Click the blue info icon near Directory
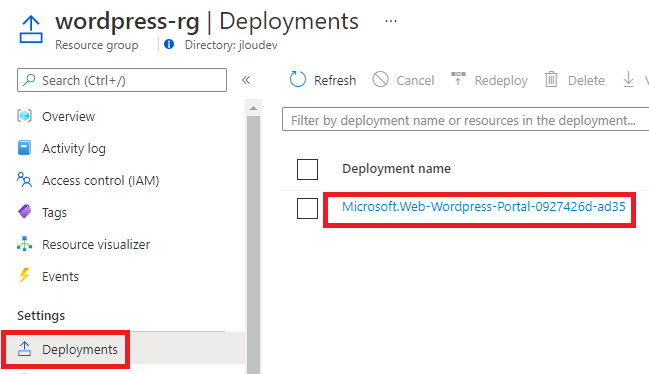The image size is (649, 374). [x=169, y=44]
